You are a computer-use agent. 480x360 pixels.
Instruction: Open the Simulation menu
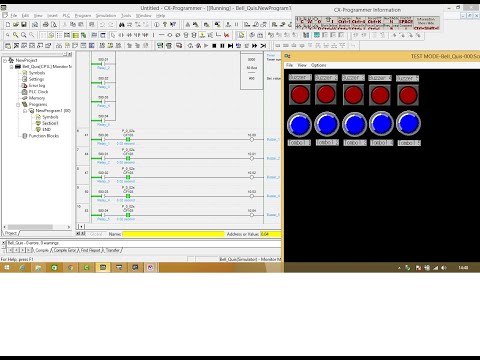click(x=106, y=15)
